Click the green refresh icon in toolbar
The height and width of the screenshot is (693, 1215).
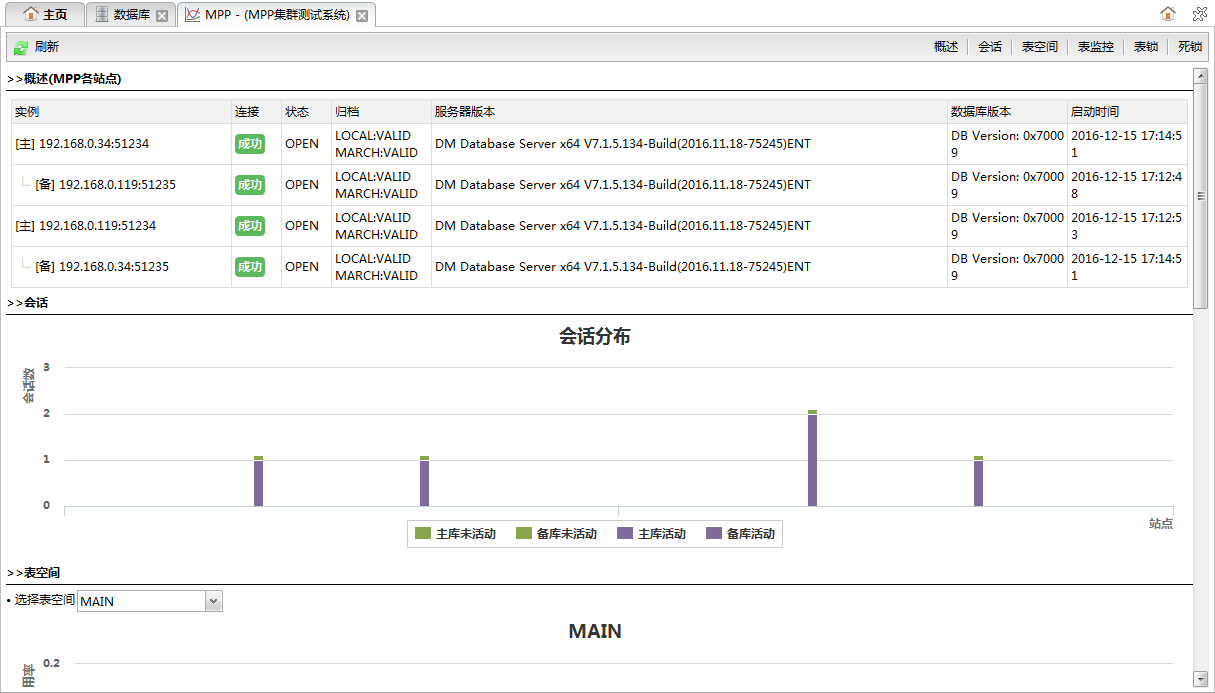pyautogui.click(x=20, y=47)
